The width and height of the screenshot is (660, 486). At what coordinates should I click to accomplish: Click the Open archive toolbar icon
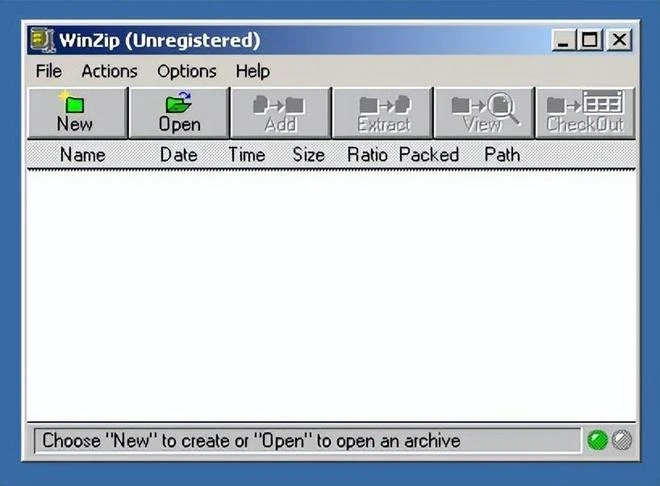tap(179, 111)
